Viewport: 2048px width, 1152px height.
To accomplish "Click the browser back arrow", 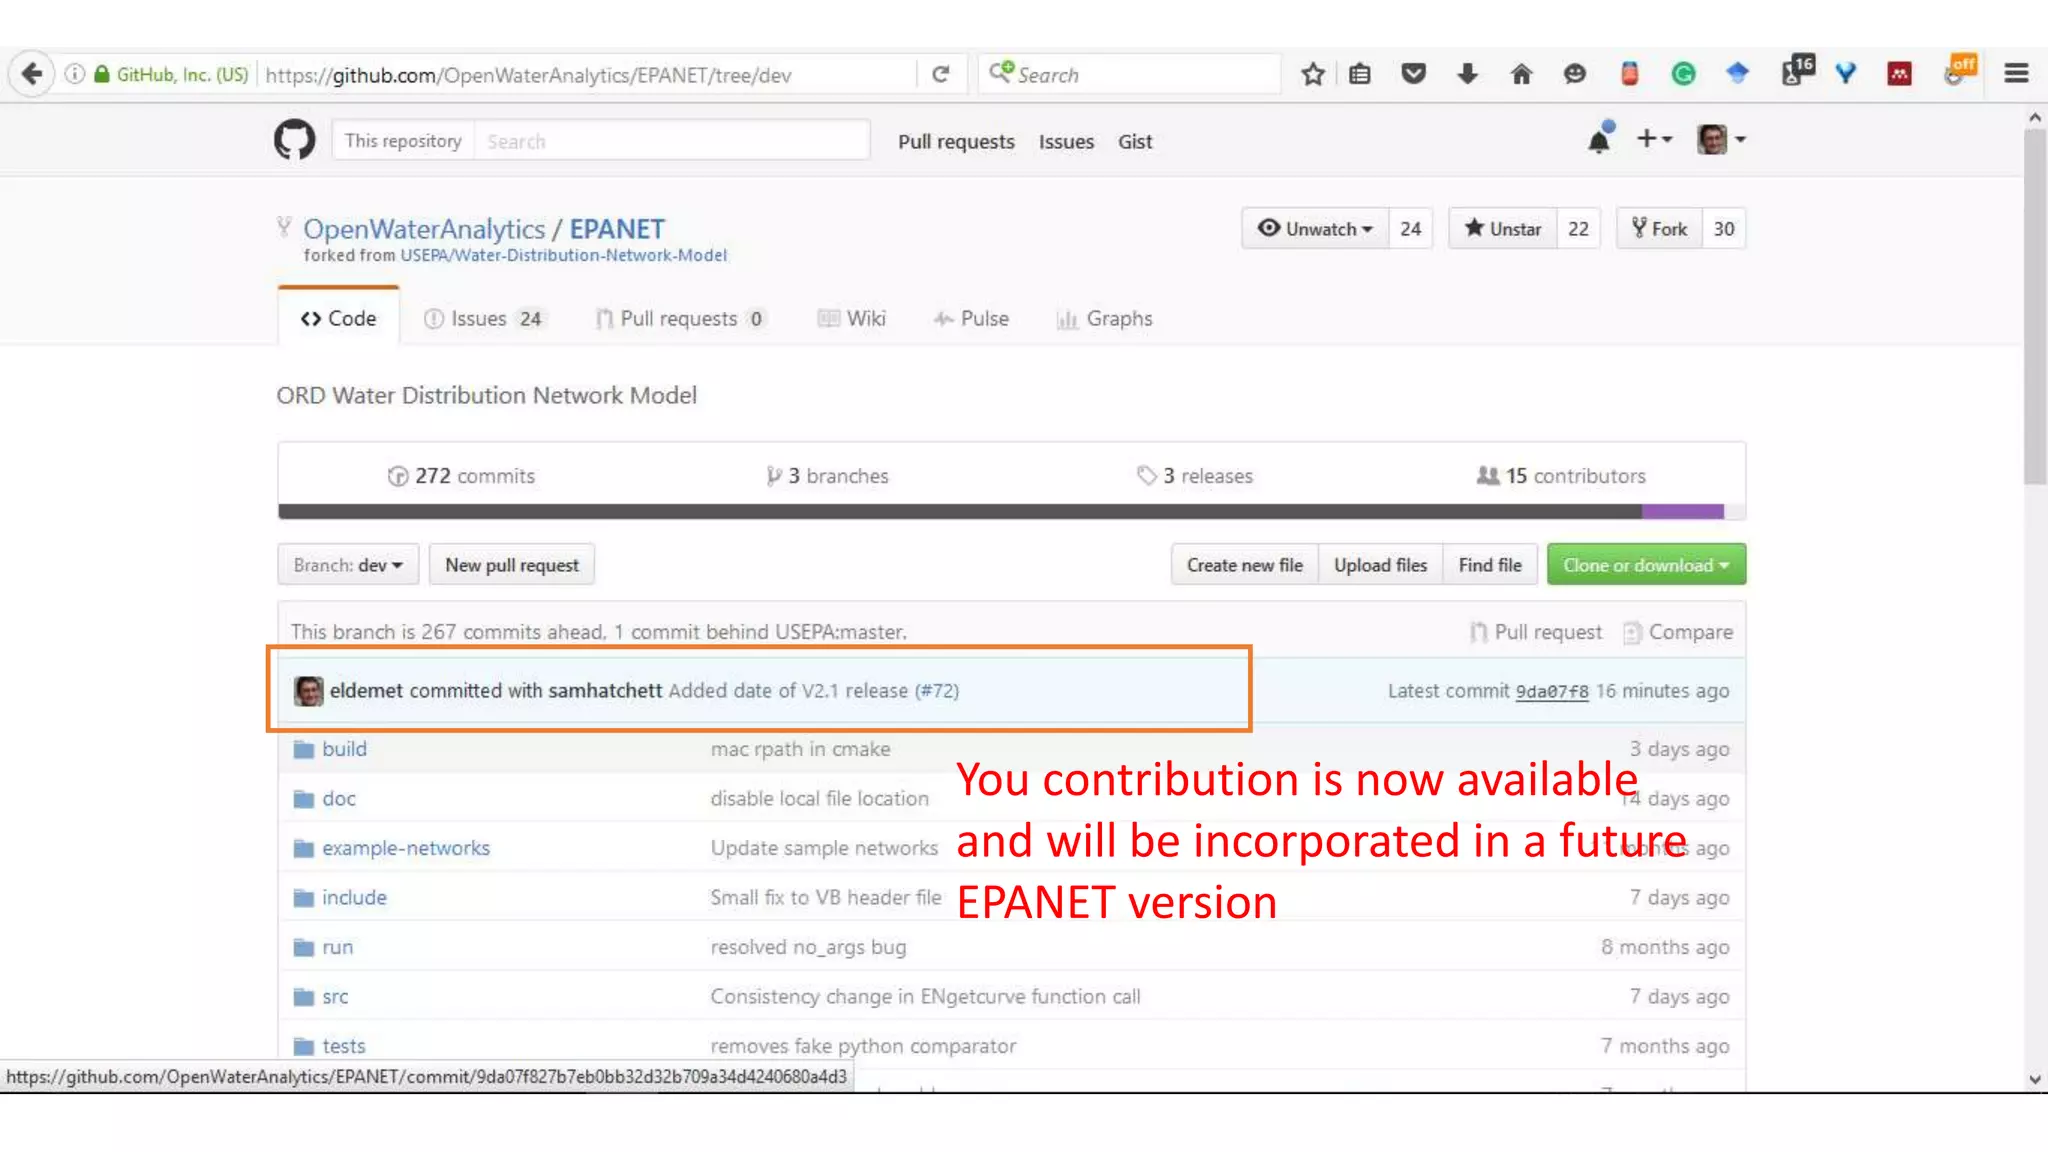I will pos(32,74).
